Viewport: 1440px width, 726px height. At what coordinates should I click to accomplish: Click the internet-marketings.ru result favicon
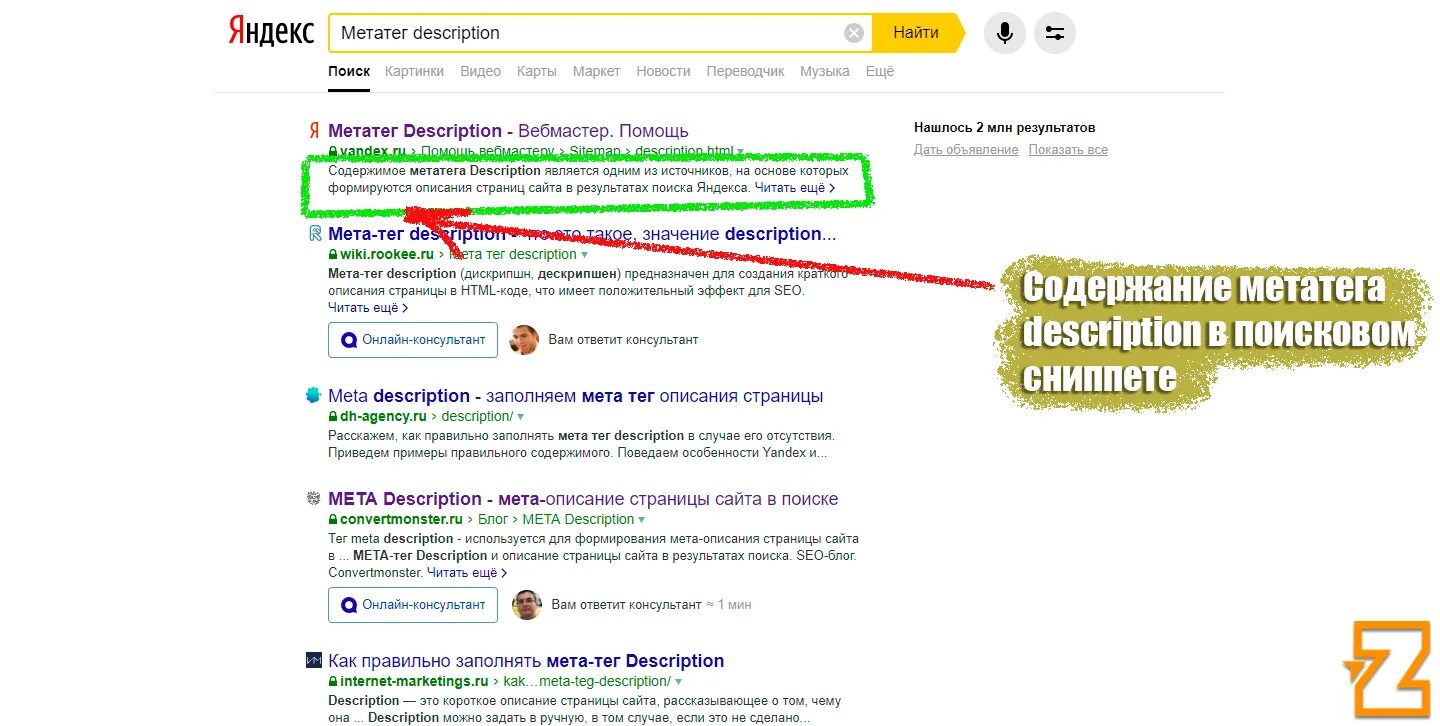point(313,660)
